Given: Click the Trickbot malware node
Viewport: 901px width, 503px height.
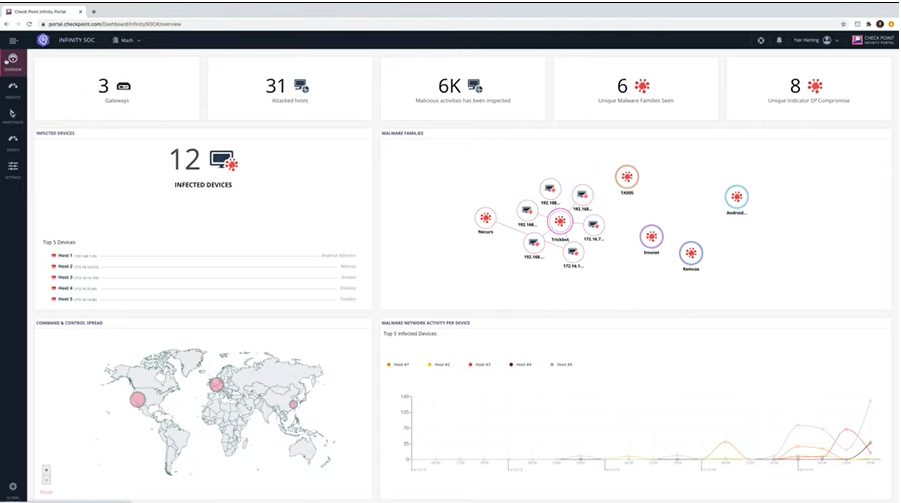Looking at the screenshot, I should click(x=559, y=222).
